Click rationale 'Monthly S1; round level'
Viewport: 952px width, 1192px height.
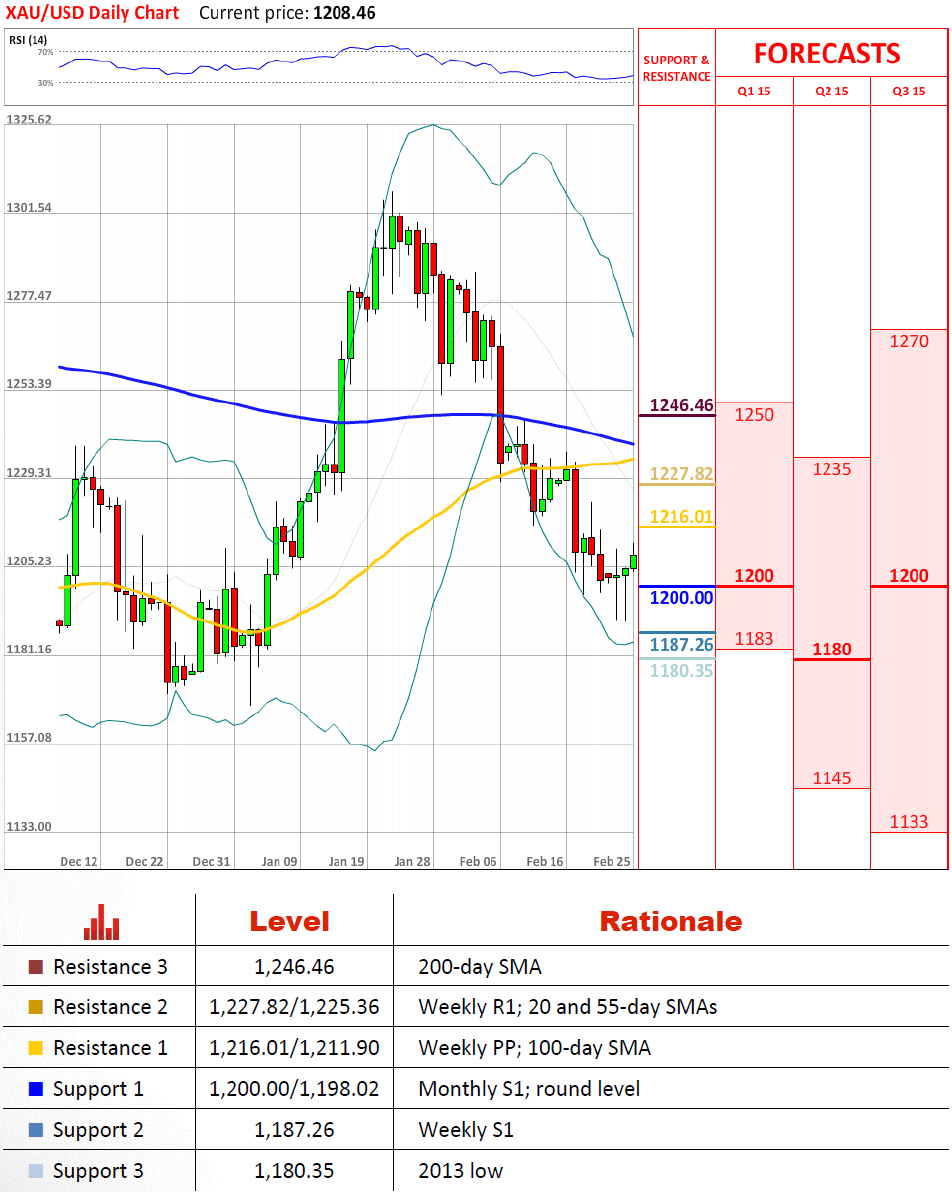(529, 1089)
